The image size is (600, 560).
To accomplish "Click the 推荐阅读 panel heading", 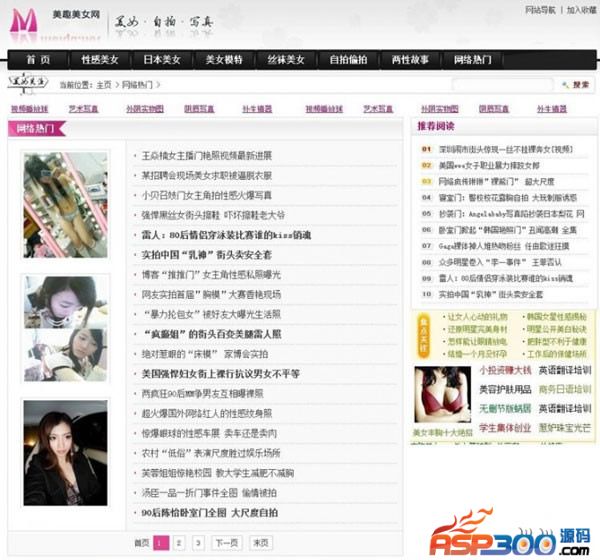I will [x=435, y=126].
